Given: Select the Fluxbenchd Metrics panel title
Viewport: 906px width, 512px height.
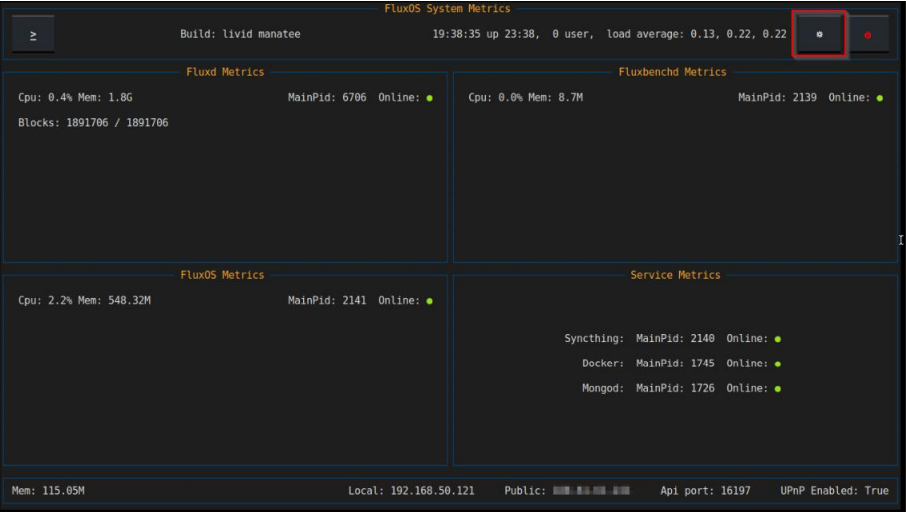Looking at the screenshot, I should point(672,72).
